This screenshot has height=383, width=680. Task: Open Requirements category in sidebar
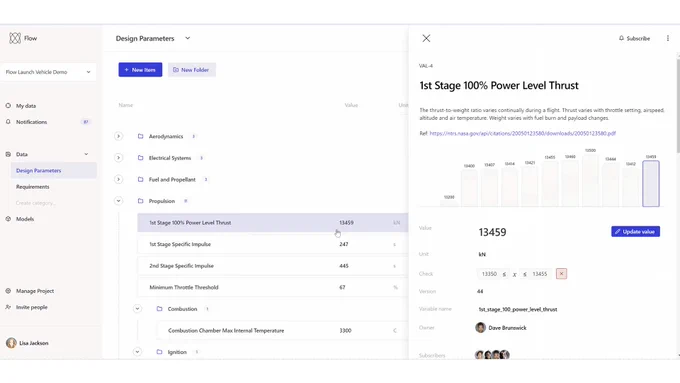click(x=33, y=187)
